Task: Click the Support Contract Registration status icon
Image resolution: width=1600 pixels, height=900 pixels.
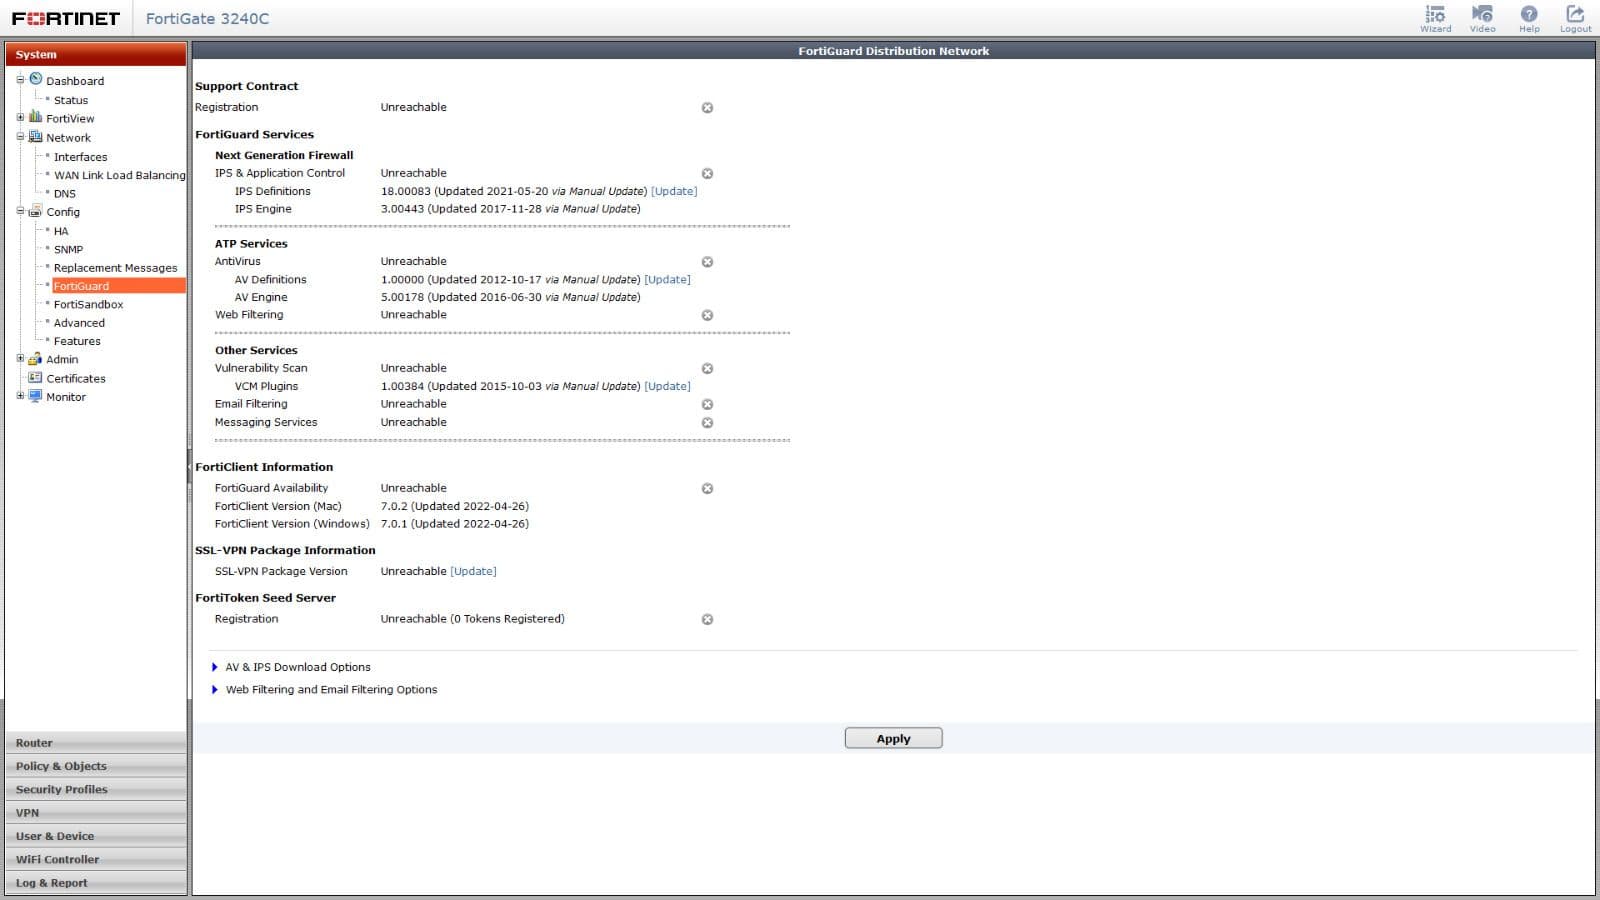Action: click(x=707, y=108)
